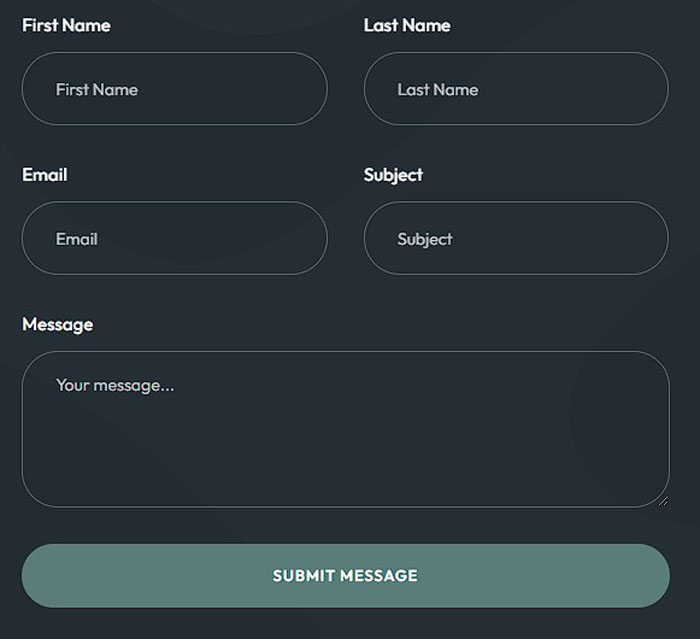Screen dimensions: 700x639
Task: Click the 'Subject' placeholder text
Action: point(425,239)
